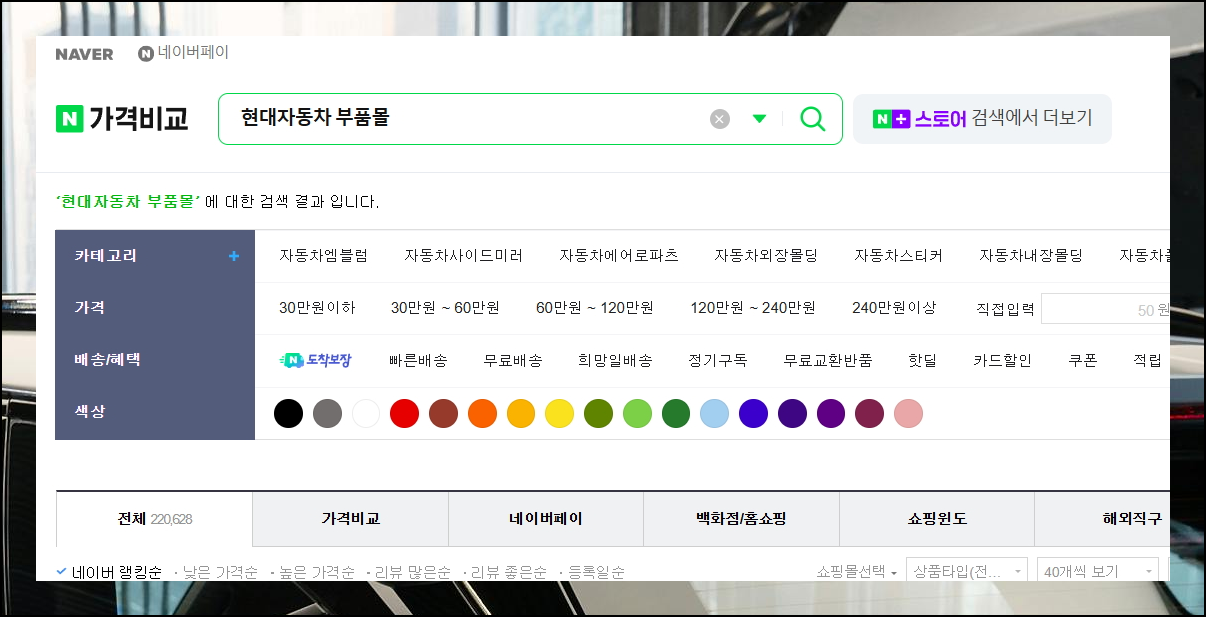Open N+스토어 검색에서 더보기 button
The image size is (1206, 617).
pyautogui.click(x=982, y=119)
